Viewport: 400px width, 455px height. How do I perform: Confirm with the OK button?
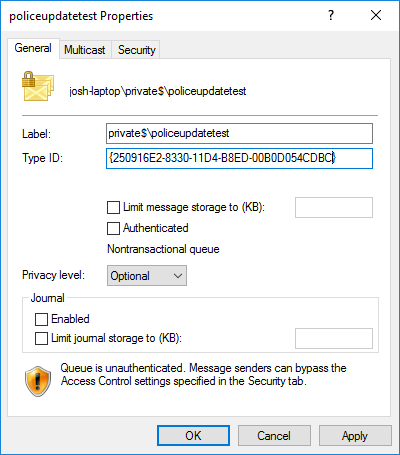[193, 436]
